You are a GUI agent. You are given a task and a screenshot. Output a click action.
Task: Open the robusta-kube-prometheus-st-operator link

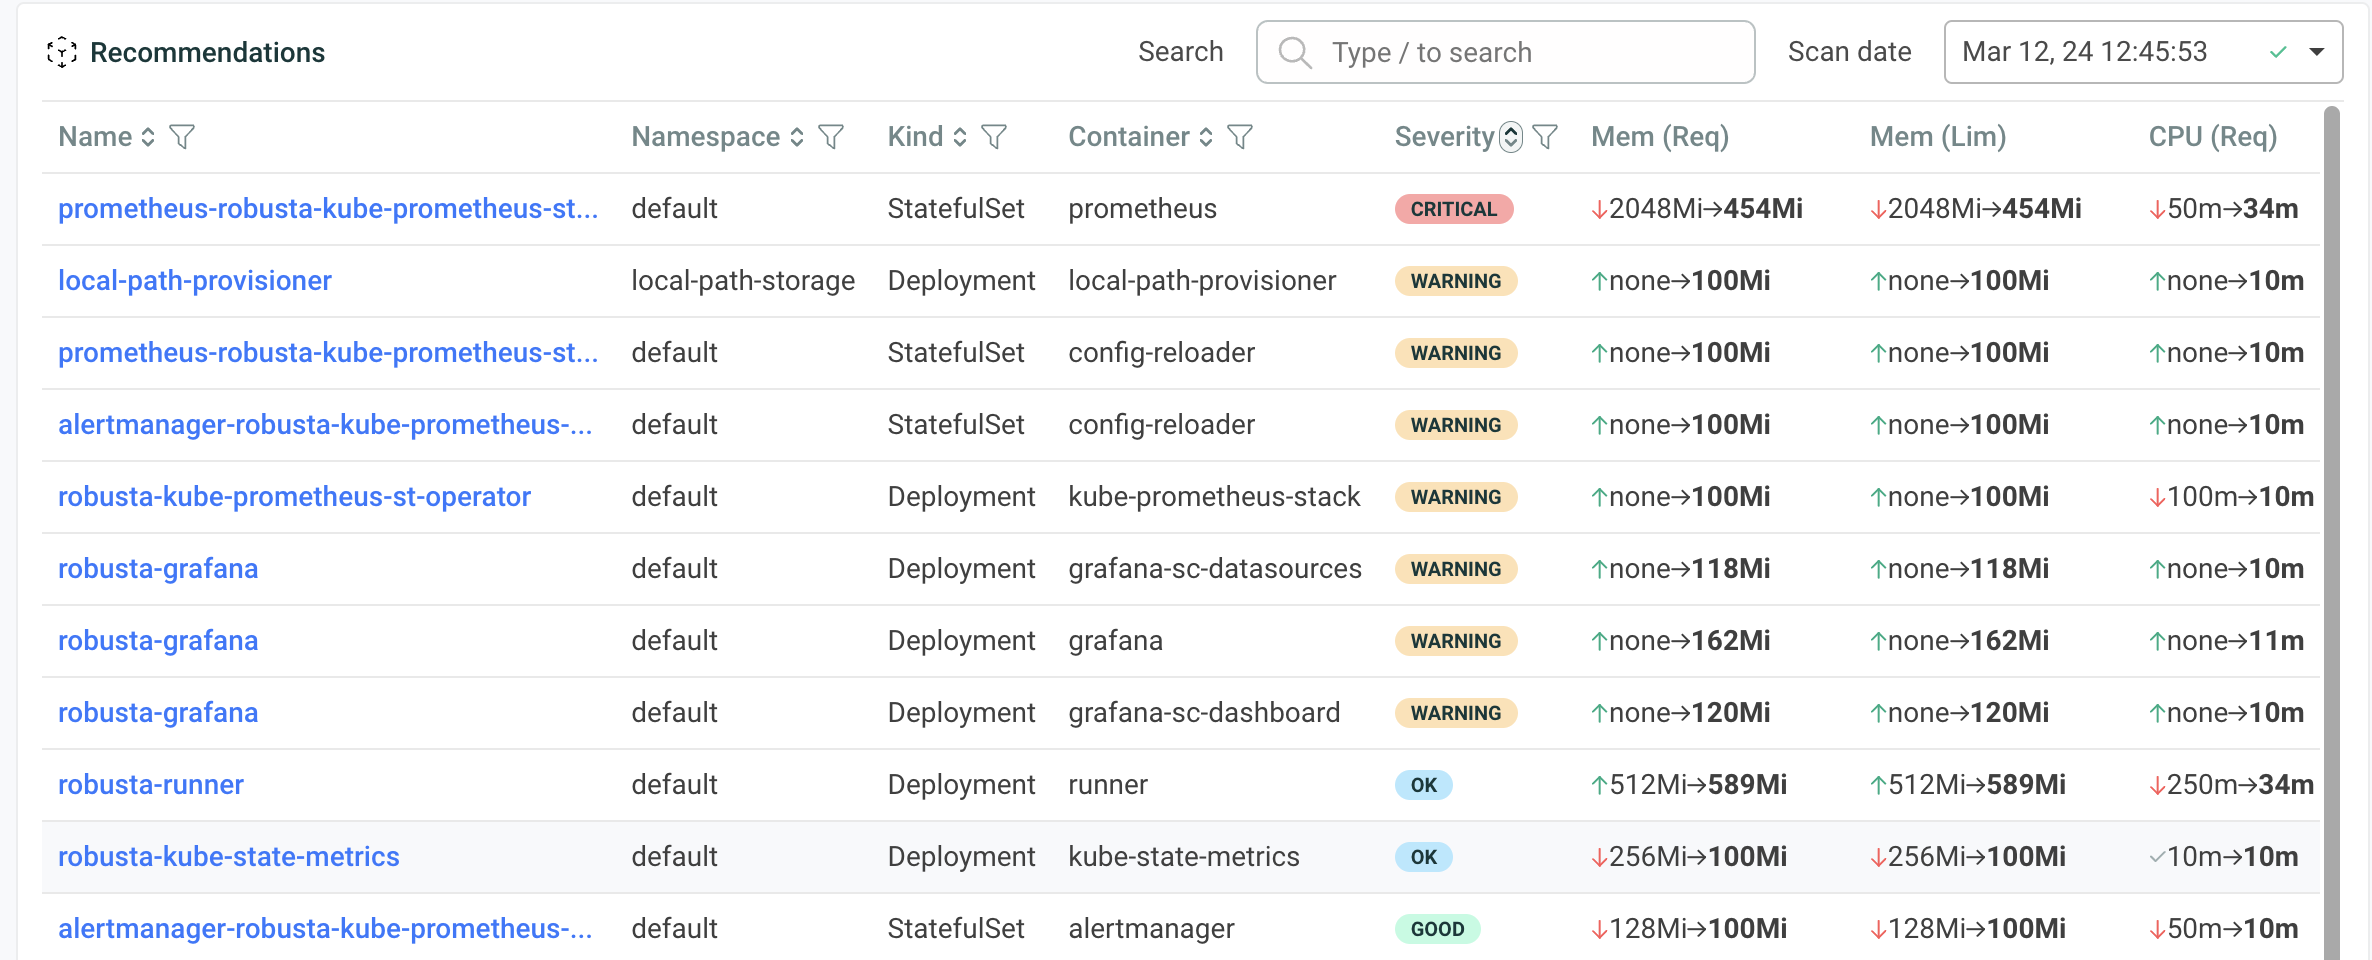coord(294,497)
